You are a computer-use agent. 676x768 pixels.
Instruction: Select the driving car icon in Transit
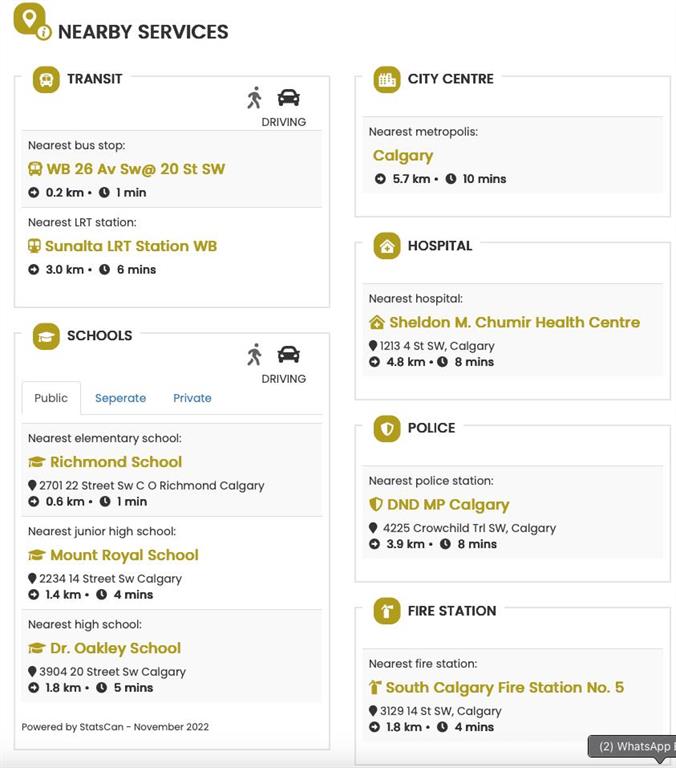(x=288, y=97)
